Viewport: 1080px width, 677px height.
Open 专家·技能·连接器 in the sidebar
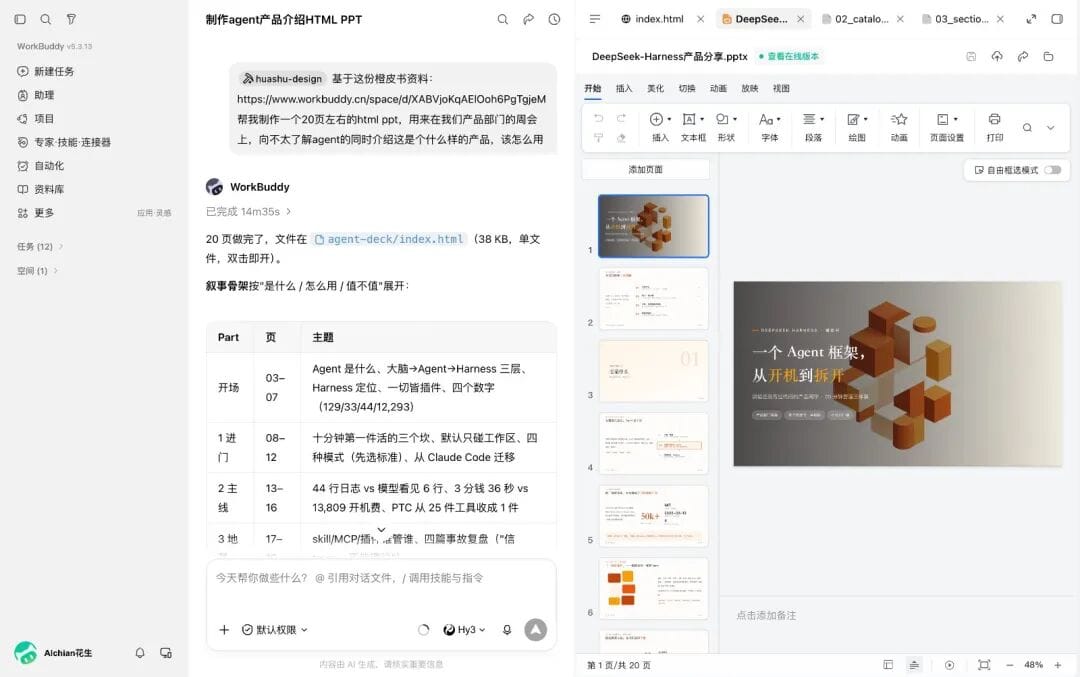[x=63, y=142]
